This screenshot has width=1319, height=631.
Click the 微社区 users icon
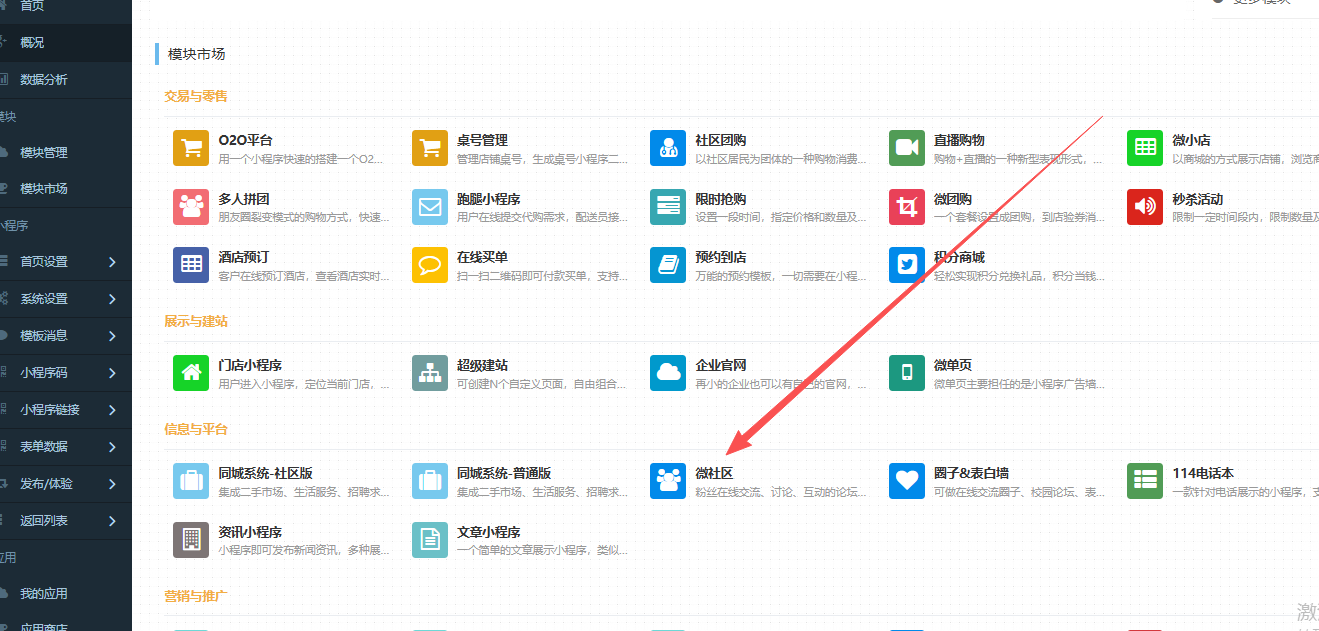tap(668, 481)
